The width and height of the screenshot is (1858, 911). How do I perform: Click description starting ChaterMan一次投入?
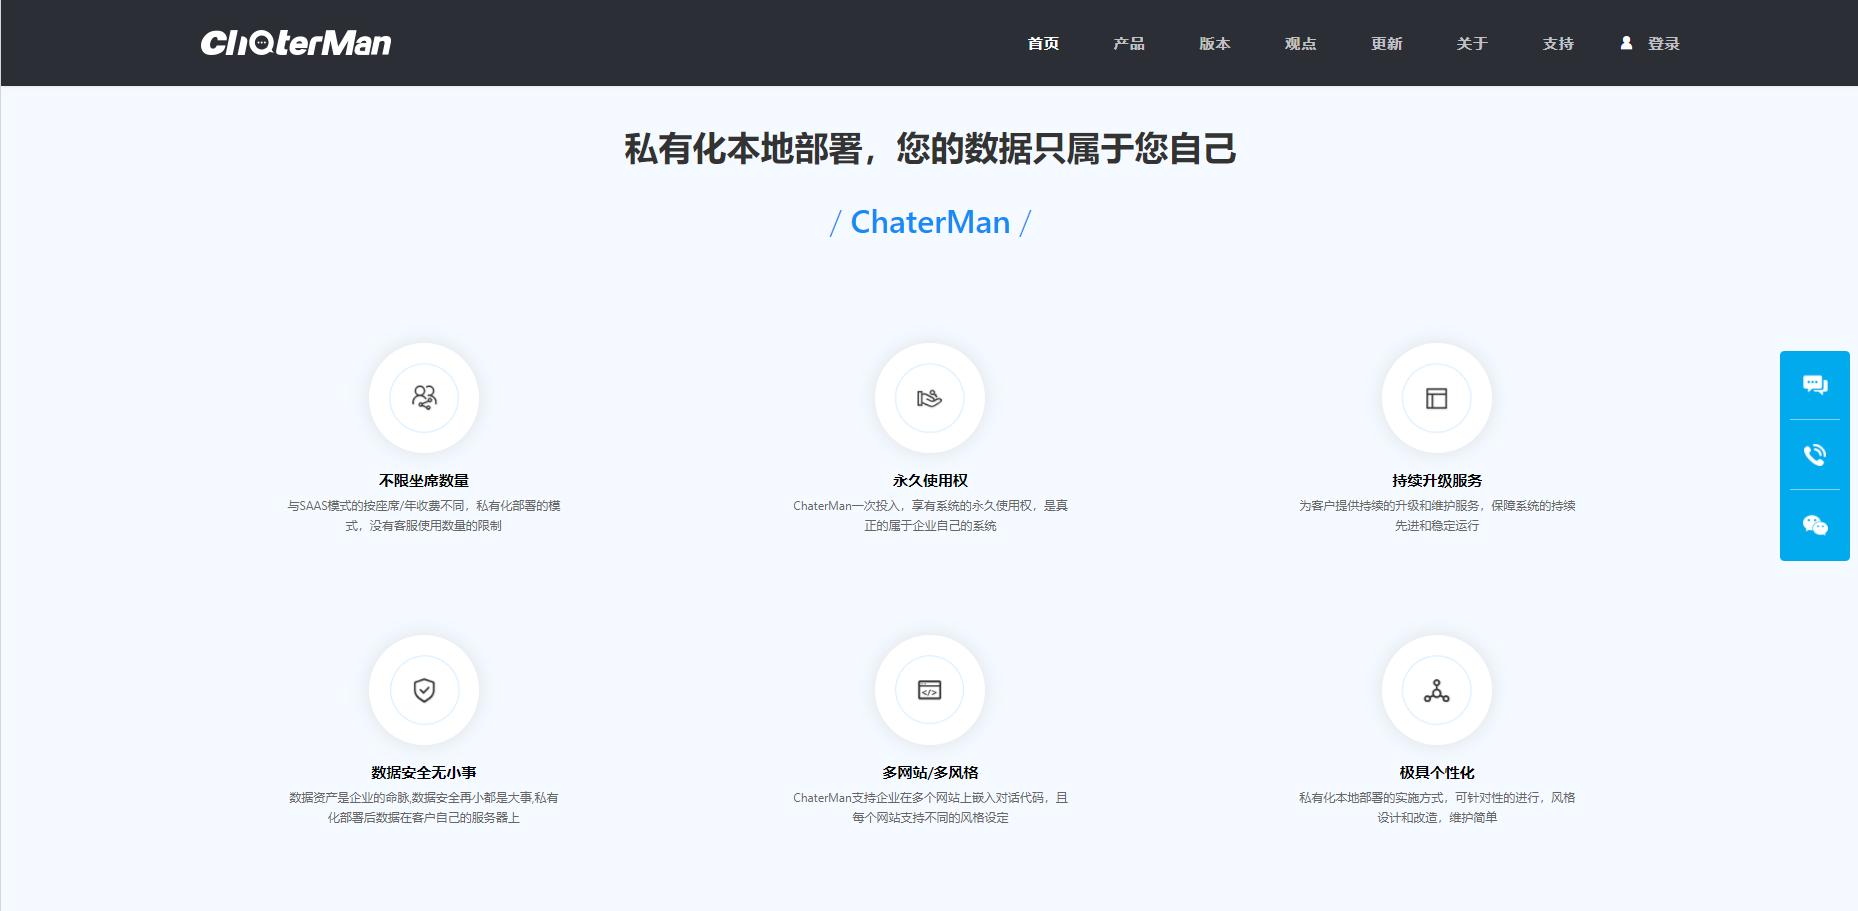click(930, 516)
